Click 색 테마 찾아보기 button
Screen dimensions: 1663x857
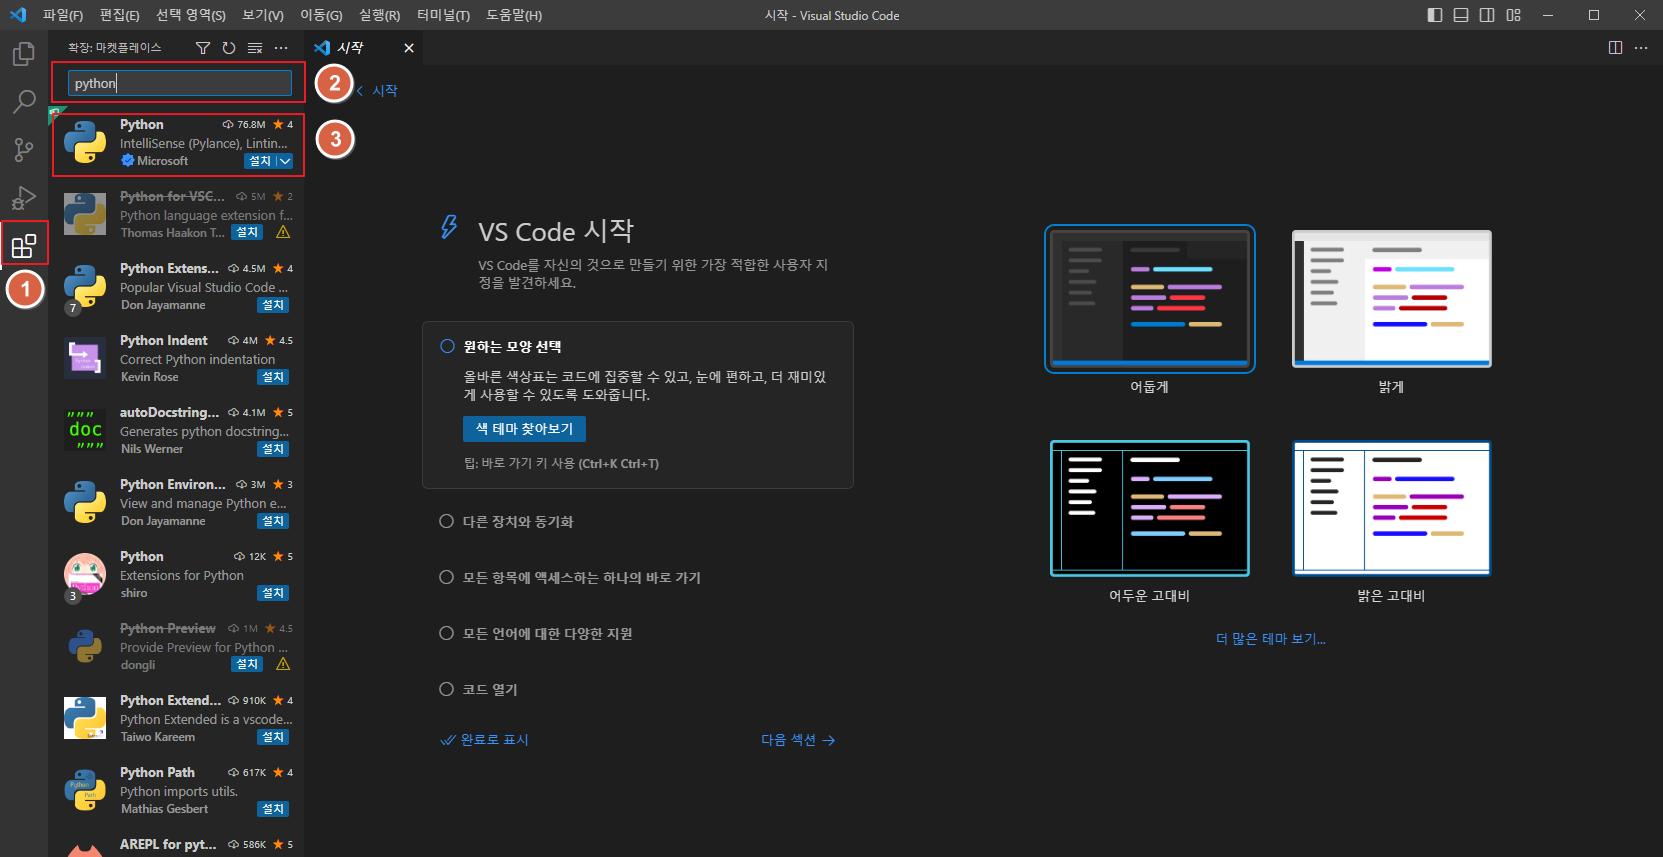pos(524,429)
